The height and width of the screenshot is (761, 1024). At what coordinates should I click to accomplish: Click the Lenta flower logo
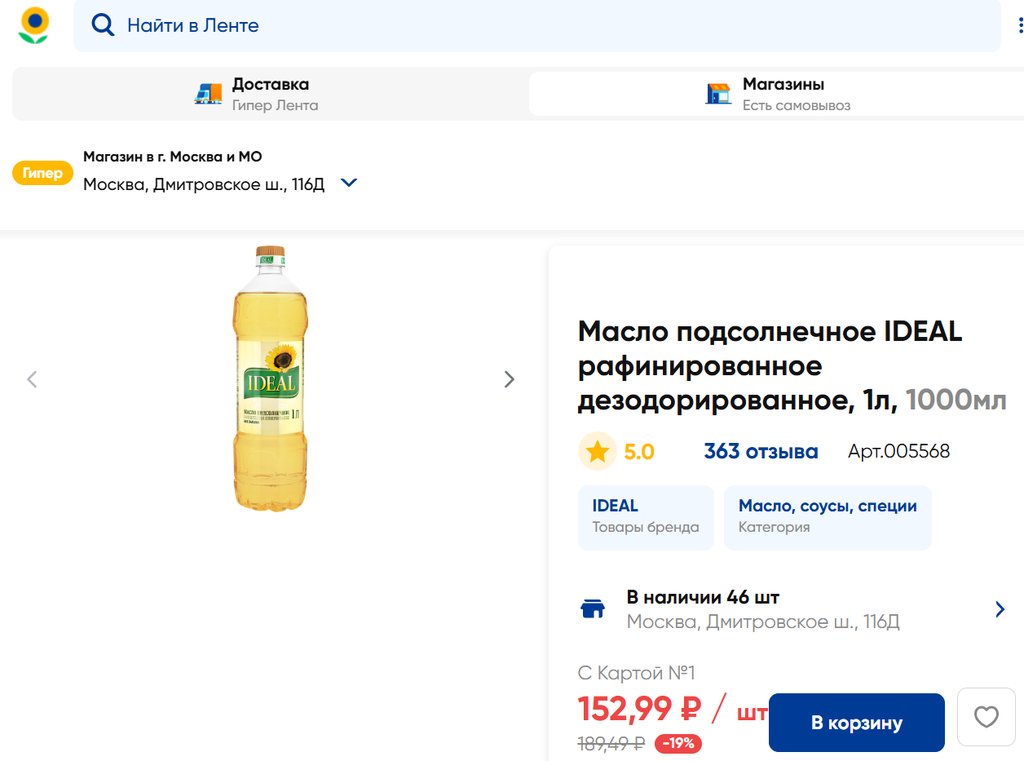tap(34, 25)
